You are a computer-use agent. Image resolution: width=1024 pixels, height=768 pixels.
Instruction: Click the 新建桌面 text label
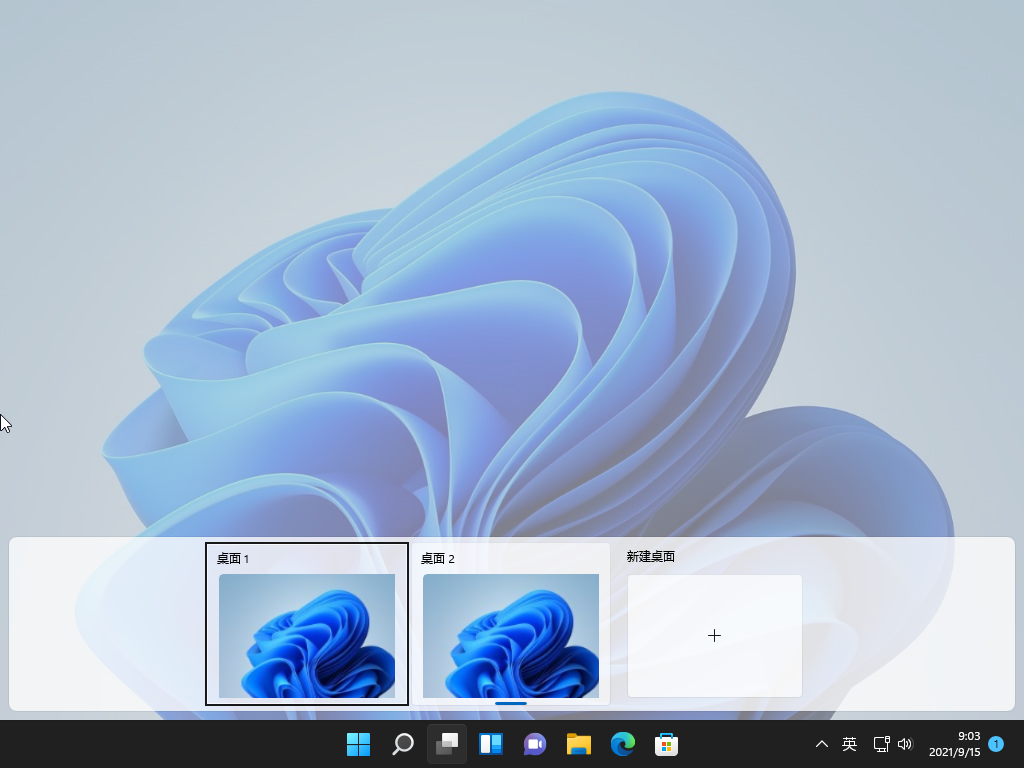(x=651, y=557)
